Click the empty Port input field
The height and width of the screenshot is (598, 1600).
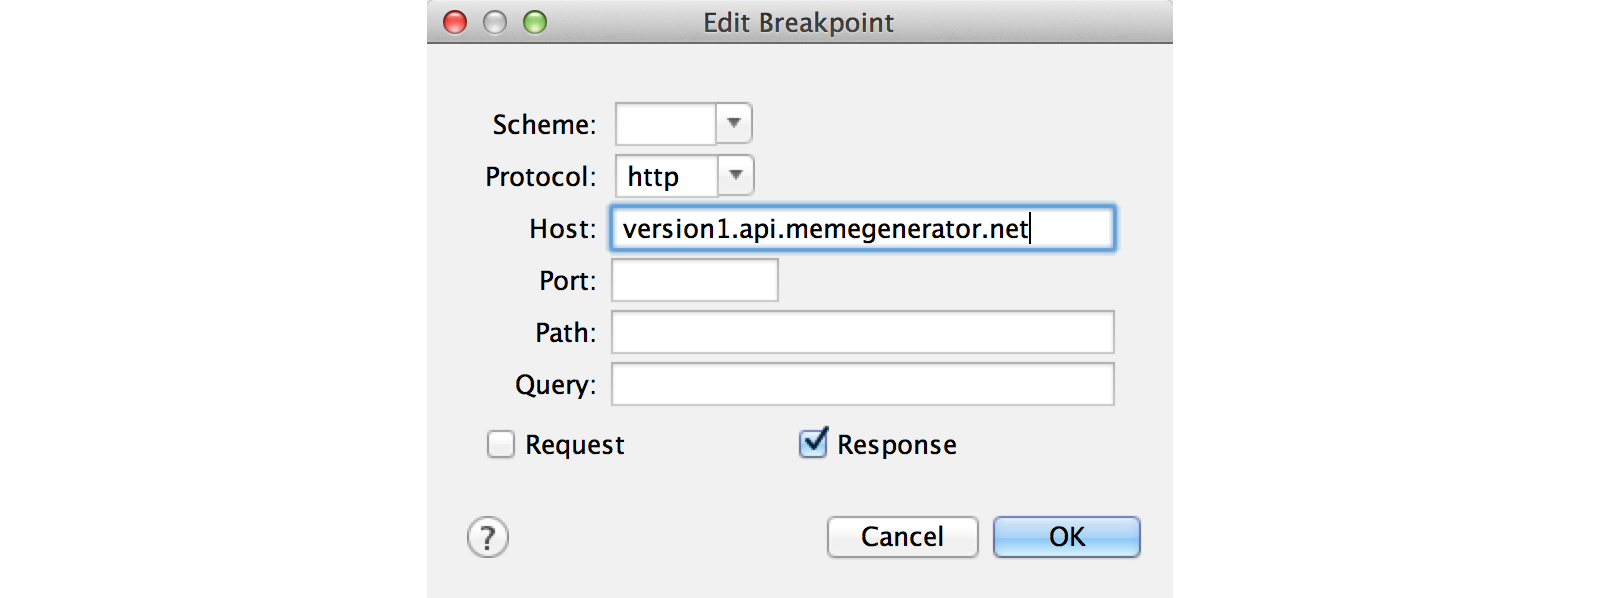click(x=695, y=280)
